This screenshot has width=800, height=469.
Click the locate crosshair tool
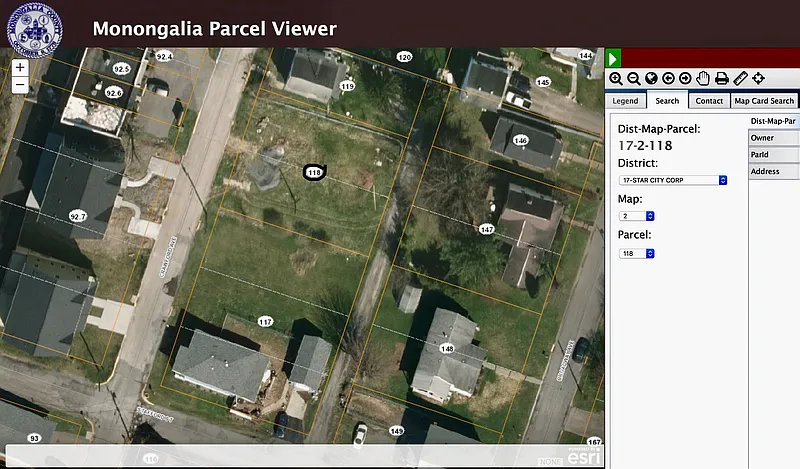pos(758,78)
